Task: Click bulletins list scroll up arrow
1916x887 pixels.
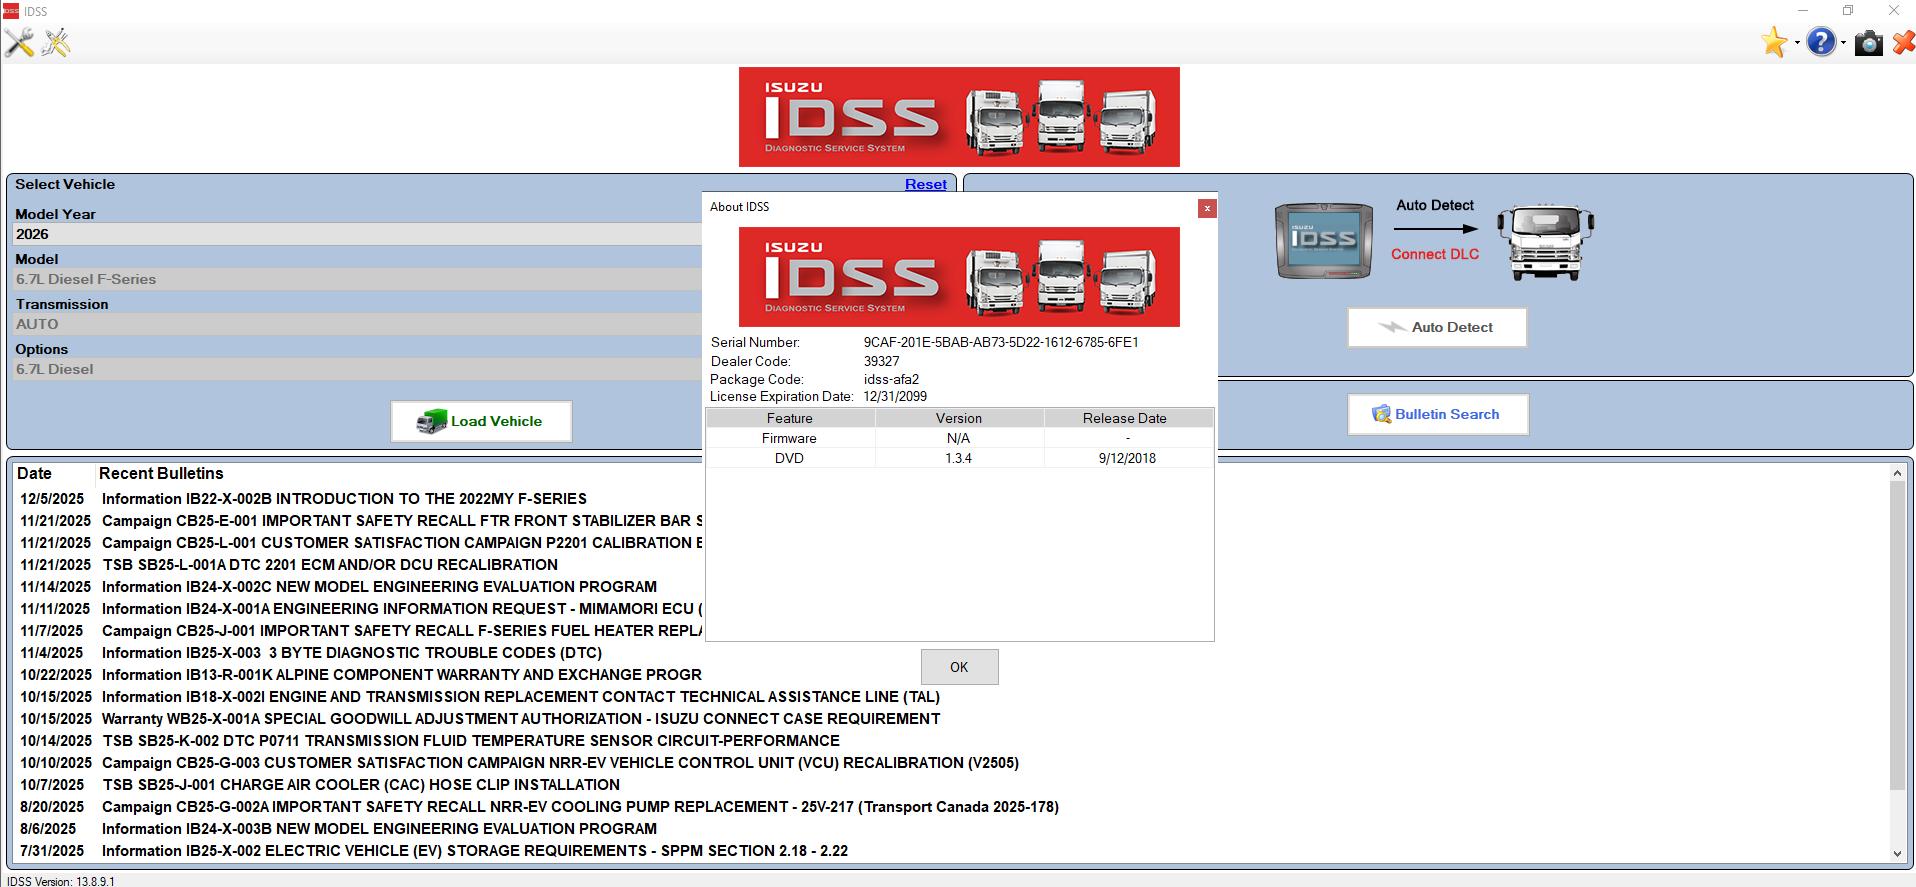Action: (x=1897, y=473)
